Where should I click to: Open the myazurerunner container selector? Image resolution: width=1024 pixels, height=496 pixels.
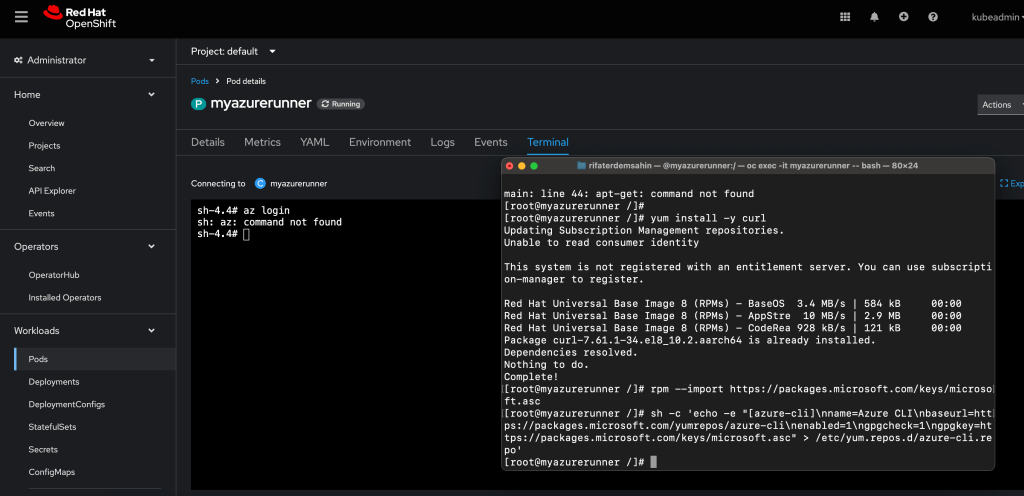298,183
